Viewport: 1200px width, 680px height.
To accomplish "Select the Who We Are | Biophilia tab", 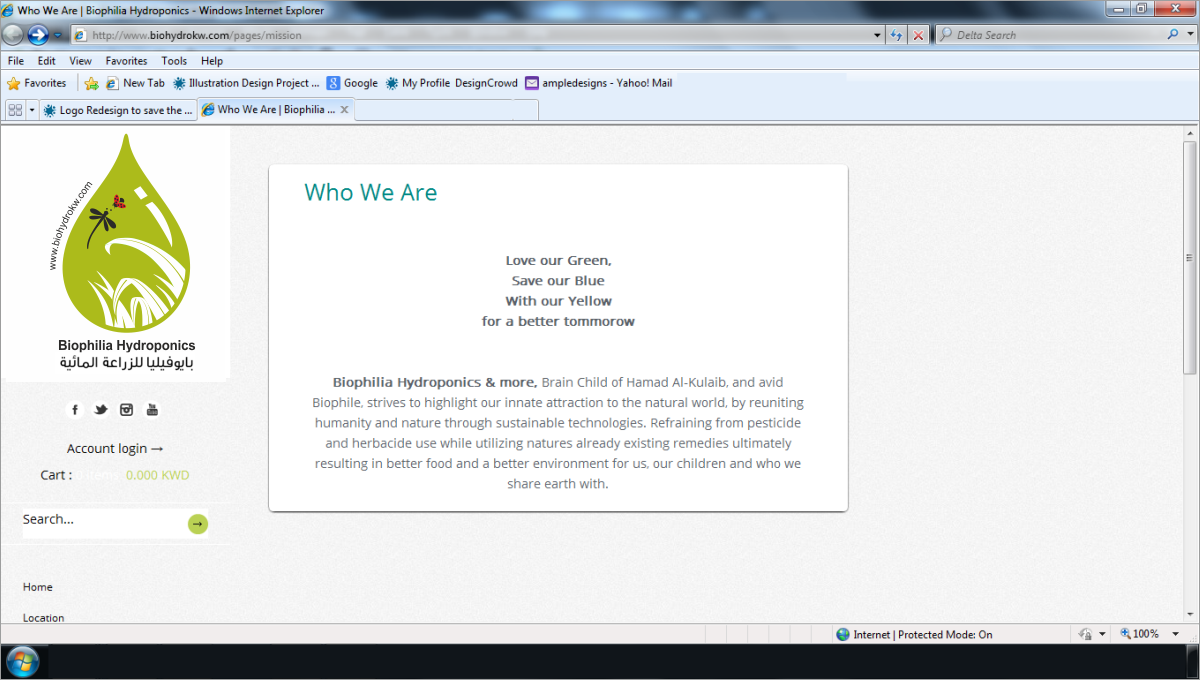I will pyautogui.click(x=268, y=110).
